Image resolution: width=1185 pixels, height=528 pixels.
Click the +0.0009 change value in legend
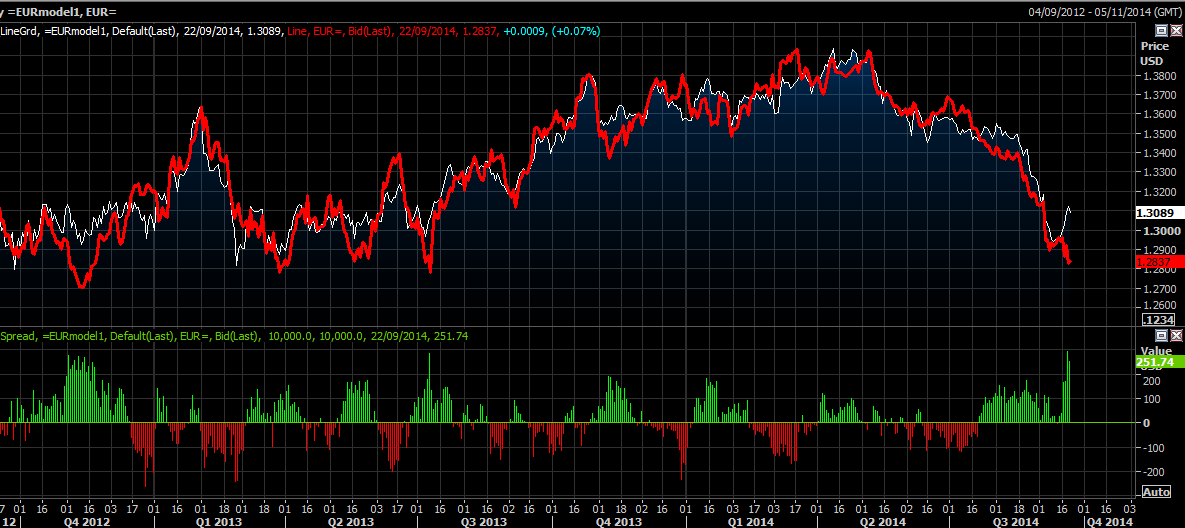[x=524, y=32]
